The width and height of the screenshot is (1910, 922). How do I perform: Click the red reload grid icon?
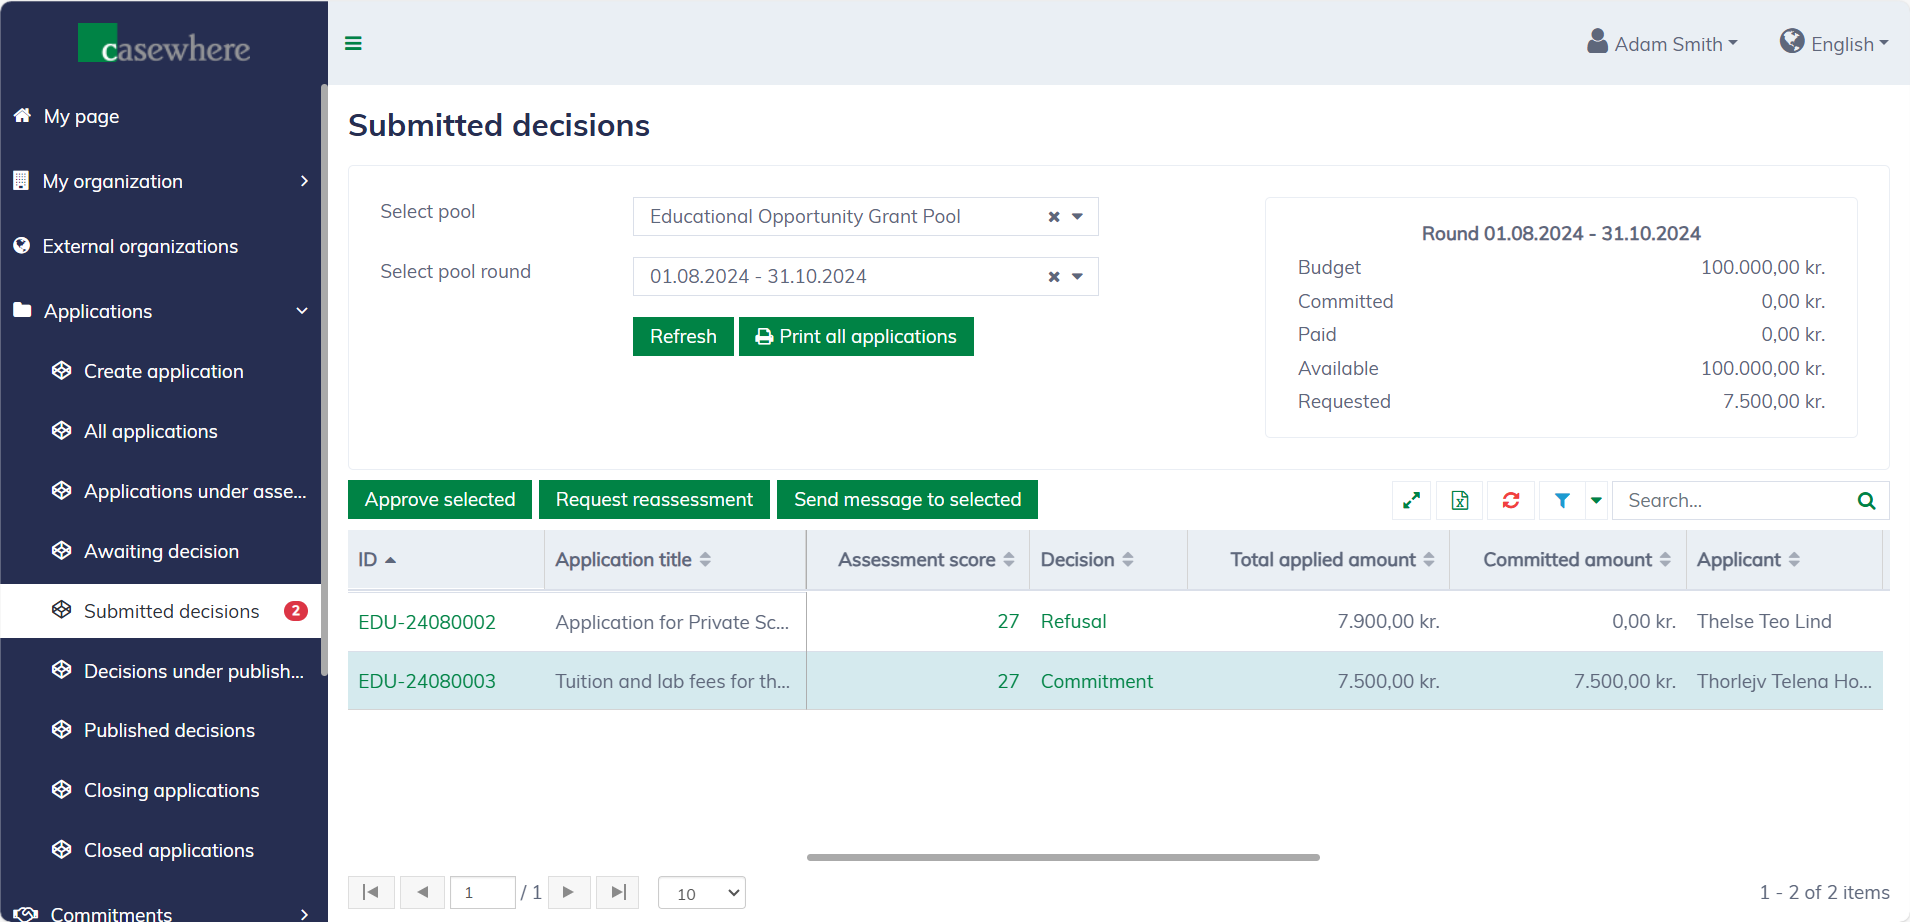pos(1510,500)
